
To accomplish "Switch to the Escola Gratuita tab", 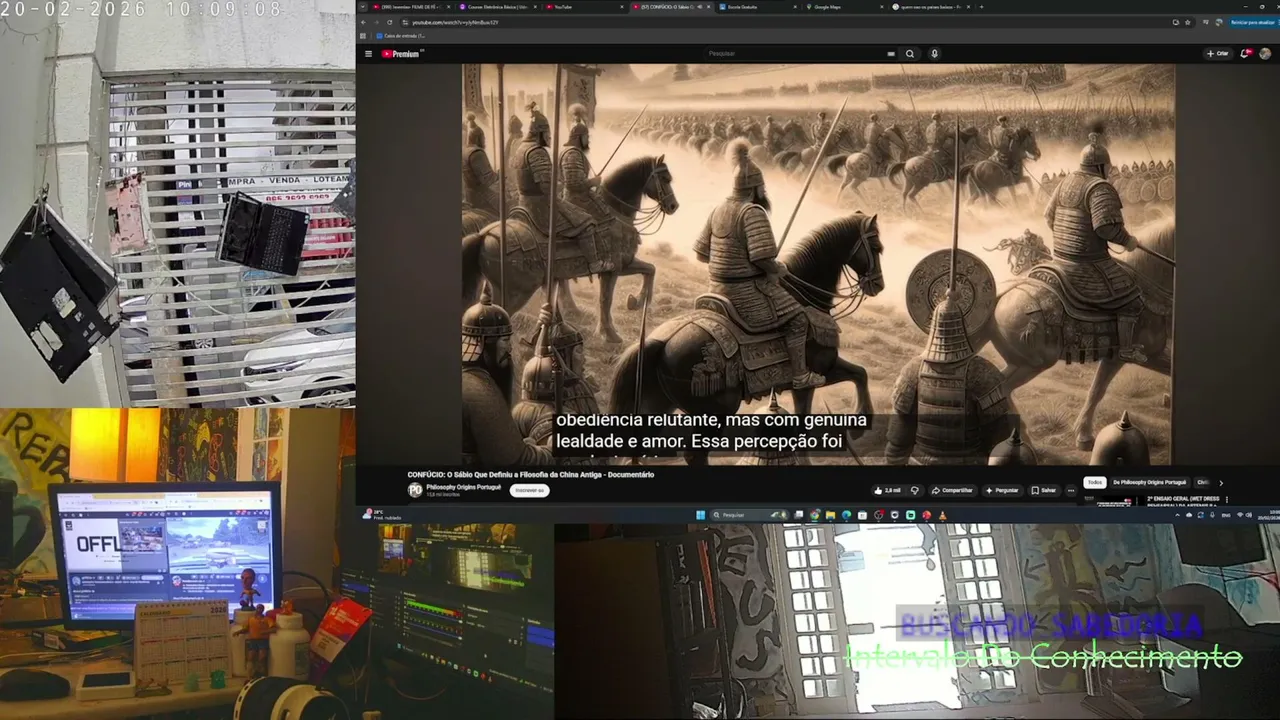I will pos(758,7).
